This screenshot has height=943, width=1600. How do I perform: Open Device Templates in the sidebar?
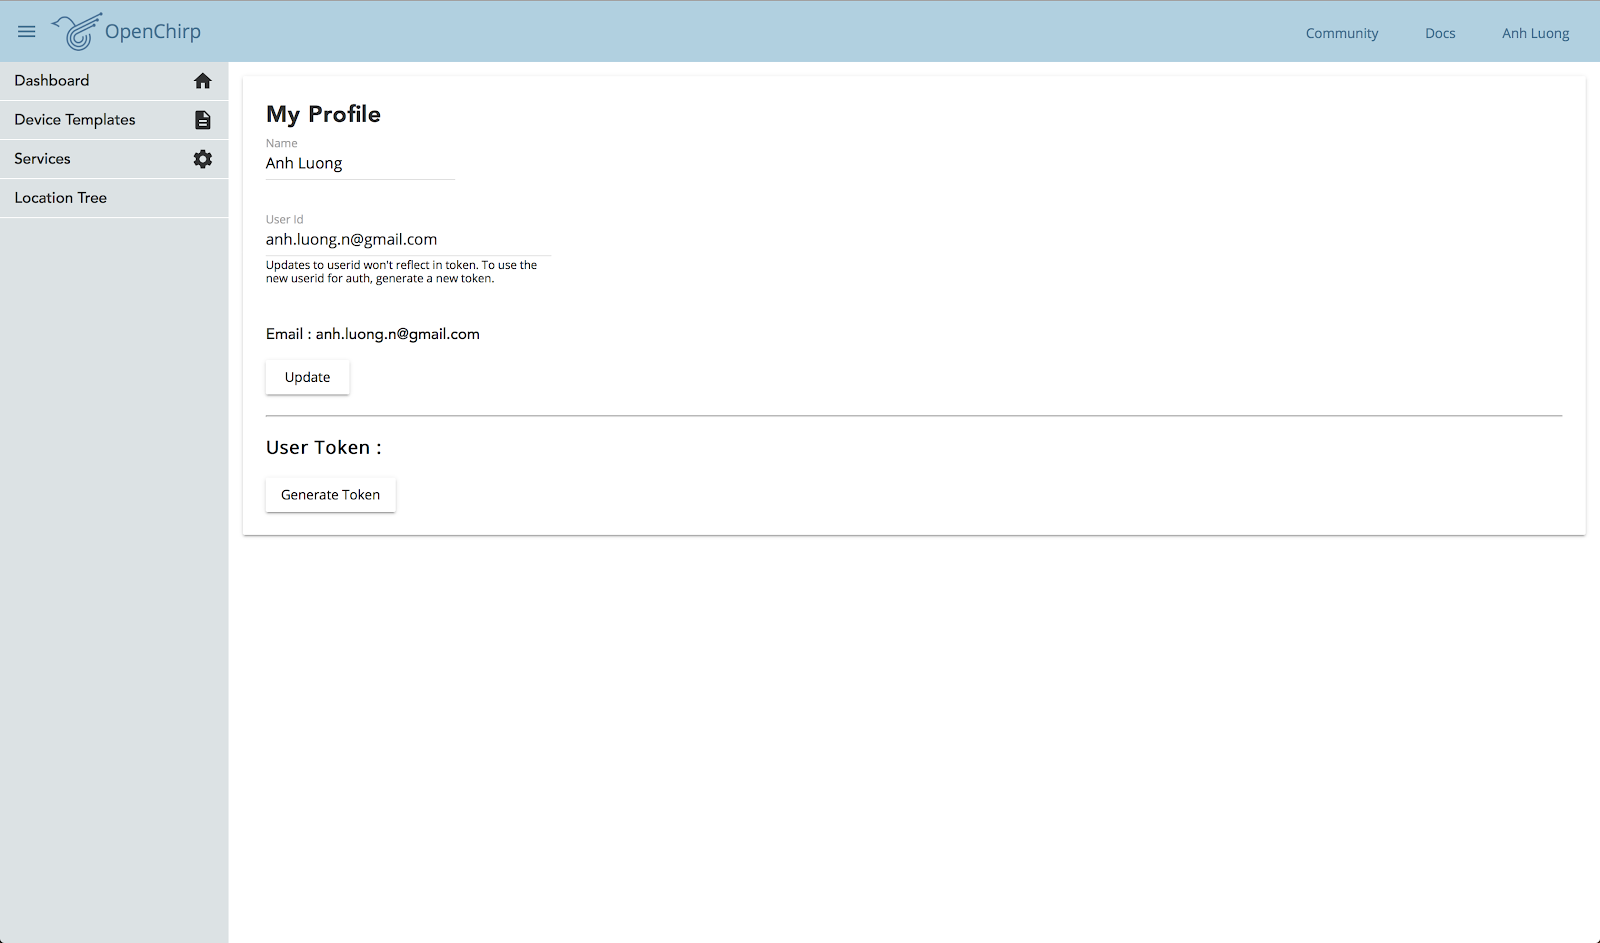114,120
